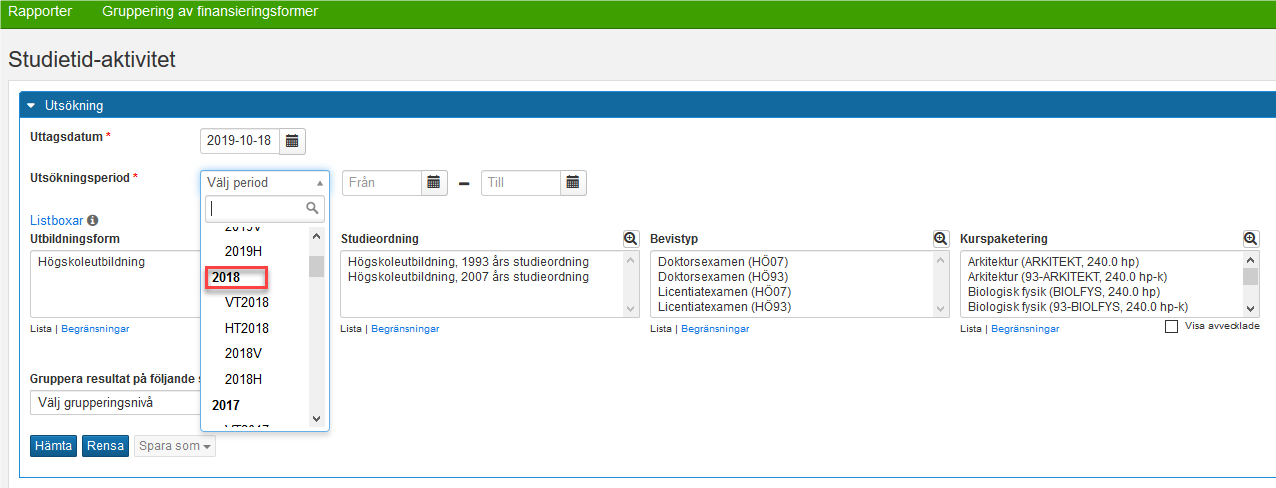Open calendar next to Från field
The width and height of the screenshot is (1276, 488).
[x=433, y=183]
